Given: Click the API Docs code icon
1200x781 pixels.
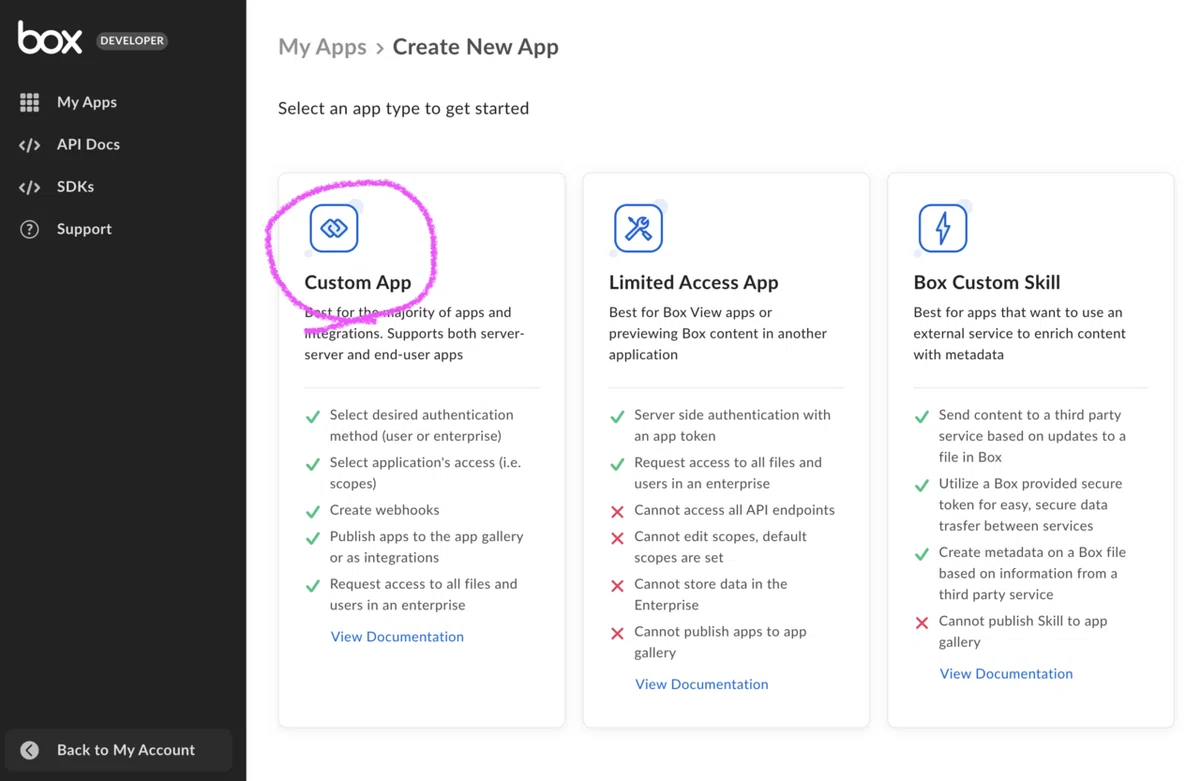Looking at the screenshot, I should pyautogui.click(x=29, y=145).
